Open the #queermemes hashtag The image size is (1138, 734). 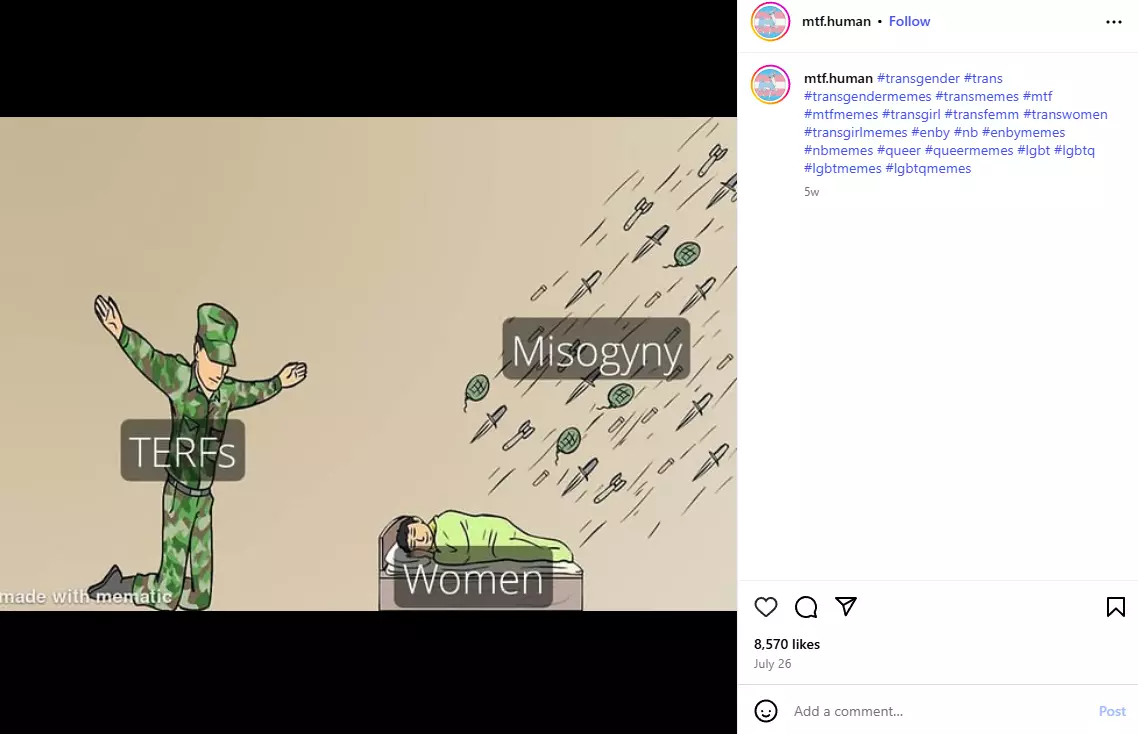(969, 150)
